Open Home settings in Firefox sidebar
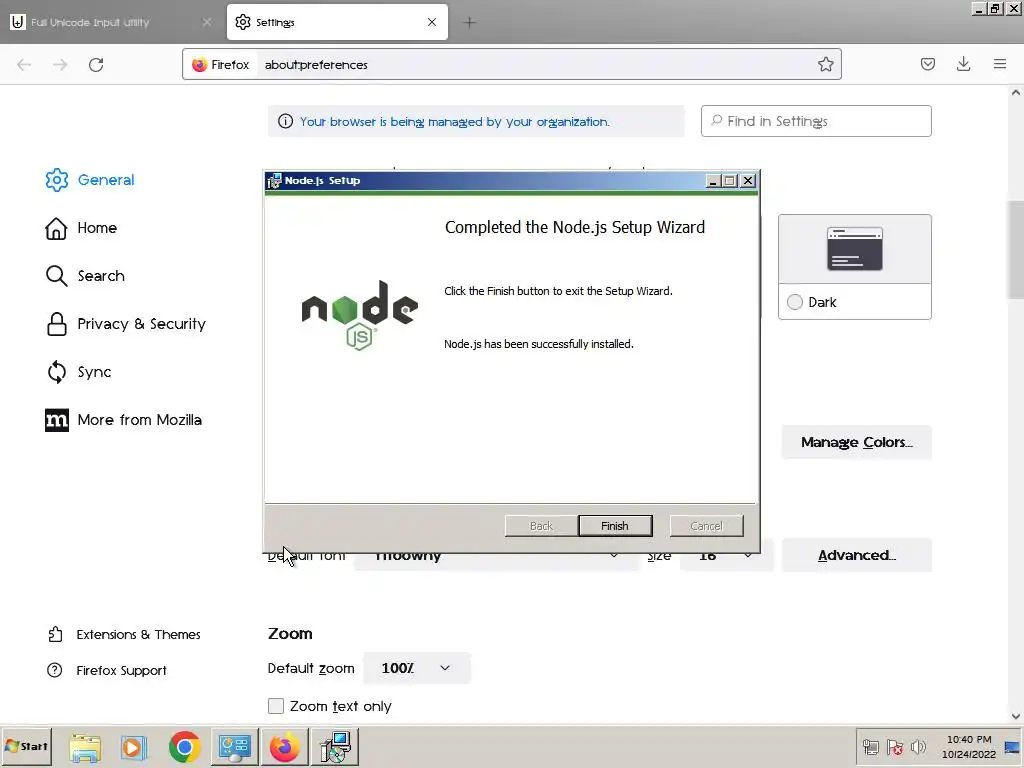The width and height of the screenshot is (1024, 768). click(81, 228)
